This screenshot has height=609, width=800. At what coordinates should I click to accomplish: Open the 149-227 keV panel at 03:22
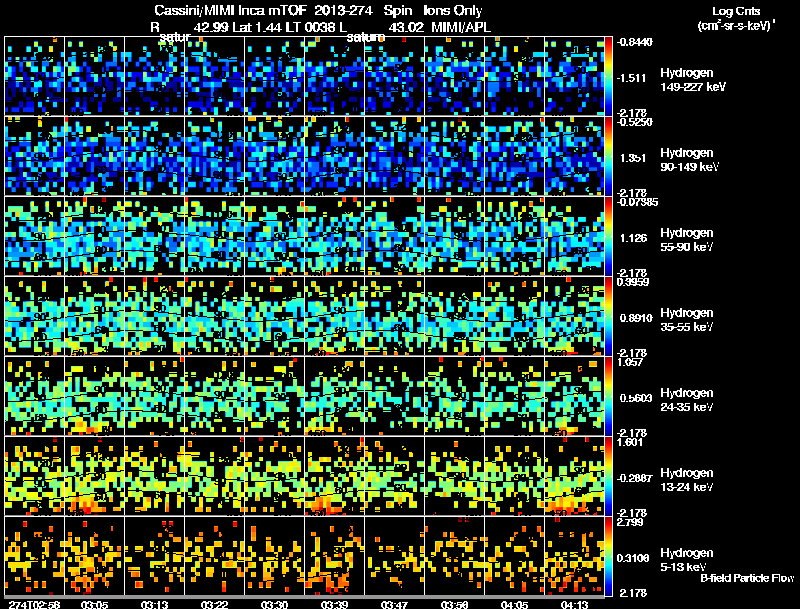214,76
